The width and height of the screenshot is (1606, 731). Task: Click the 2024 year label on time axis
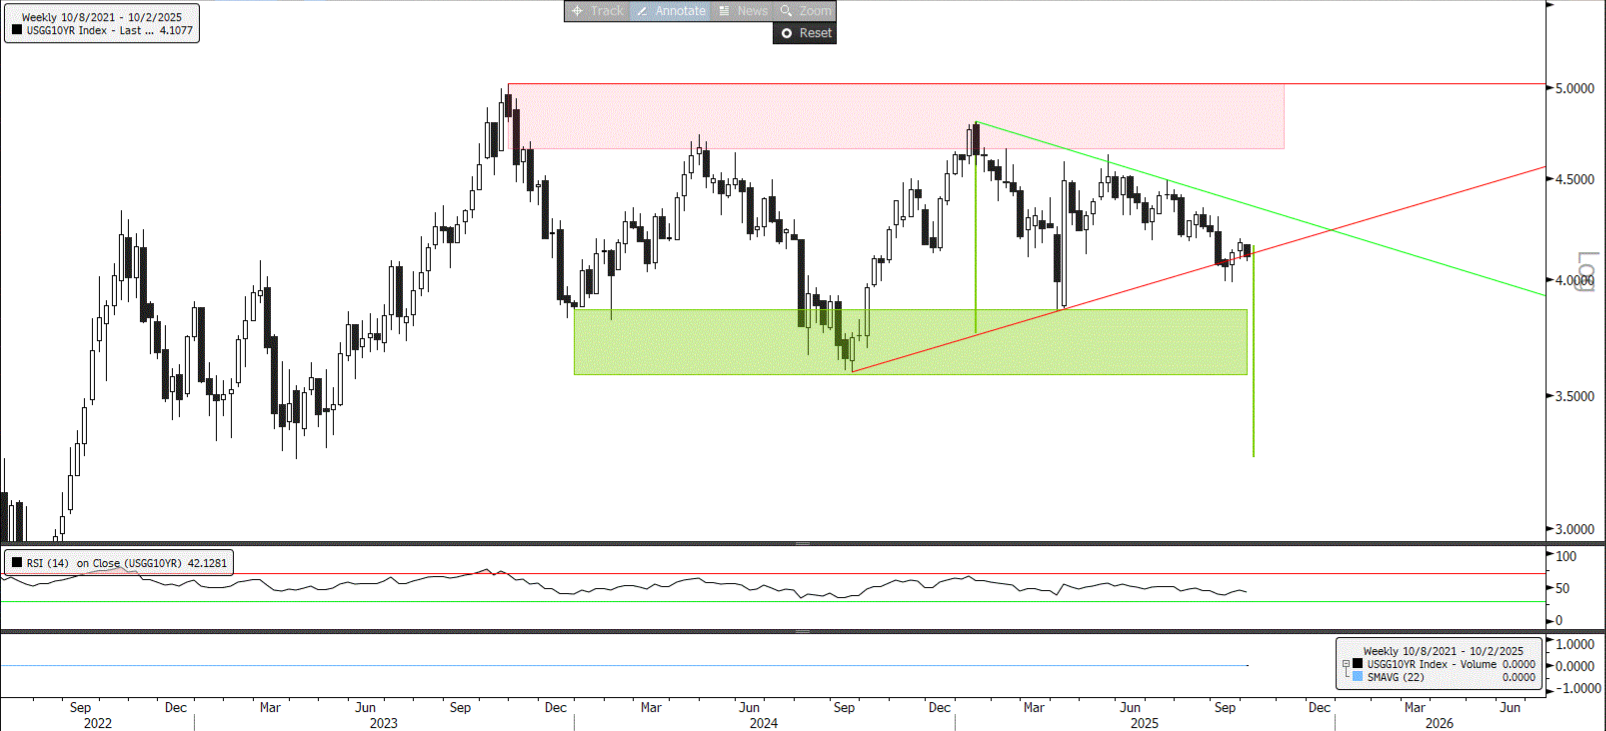pyautogui.click(x=763, y=723)
